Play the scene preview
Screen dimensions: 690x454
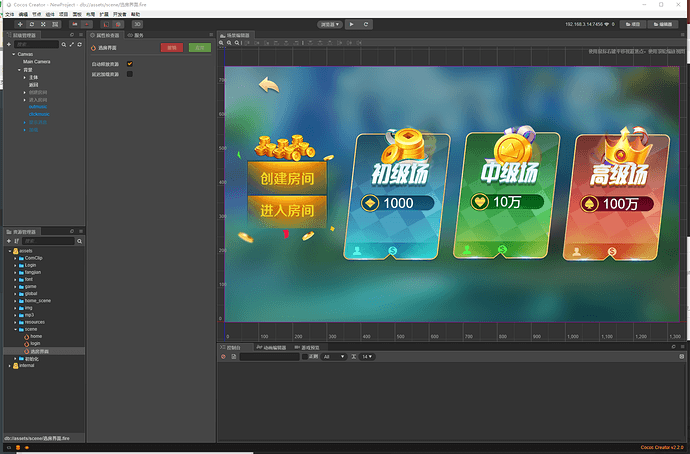click(x=352, y=24)
